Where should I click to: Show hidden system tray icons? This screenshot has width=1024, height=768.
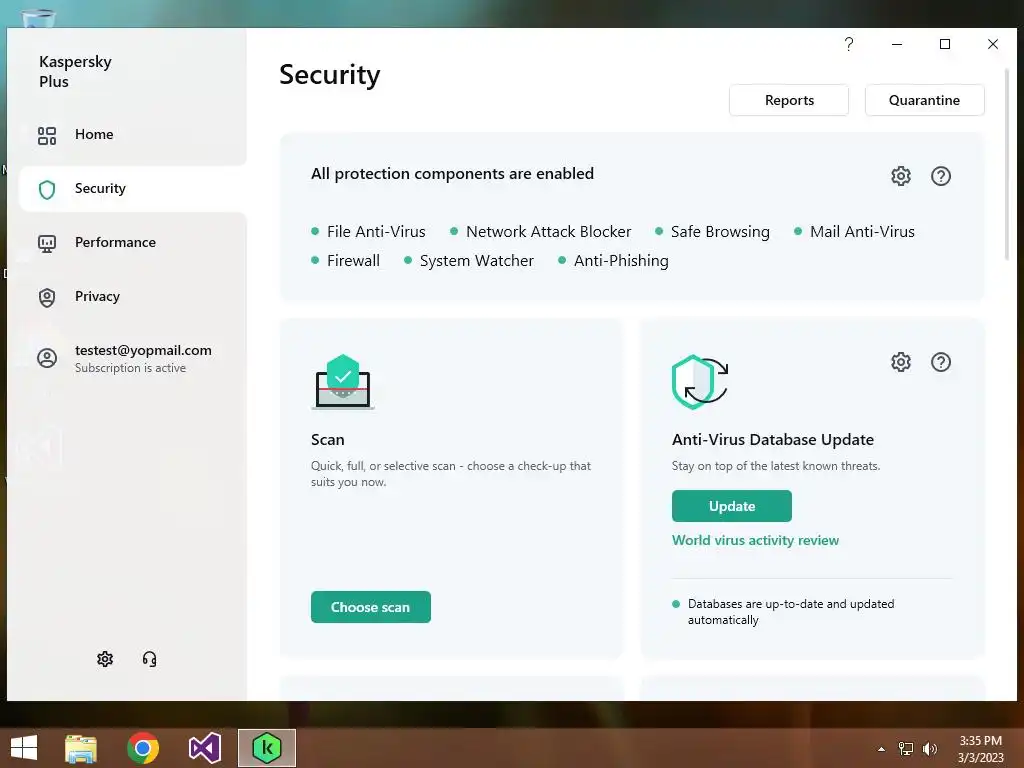click(x=881, y=749)
